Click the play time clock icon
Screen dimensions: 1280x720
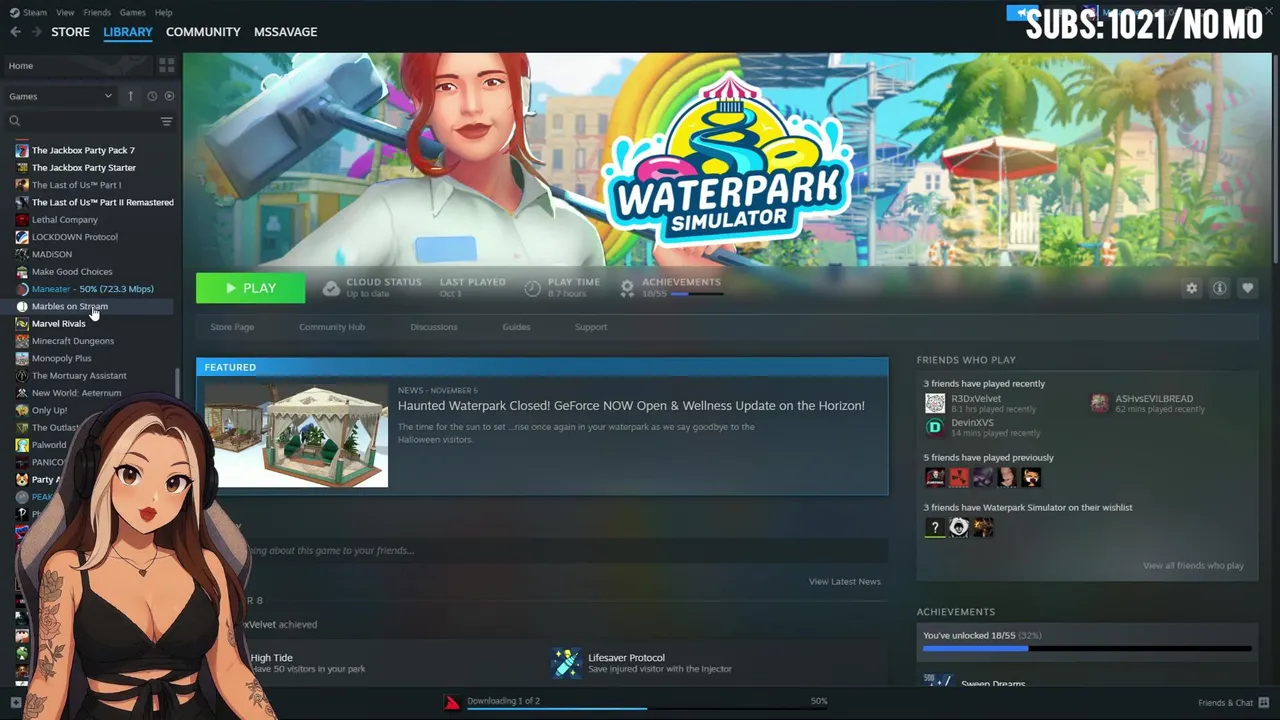click(x=532, y=288)
